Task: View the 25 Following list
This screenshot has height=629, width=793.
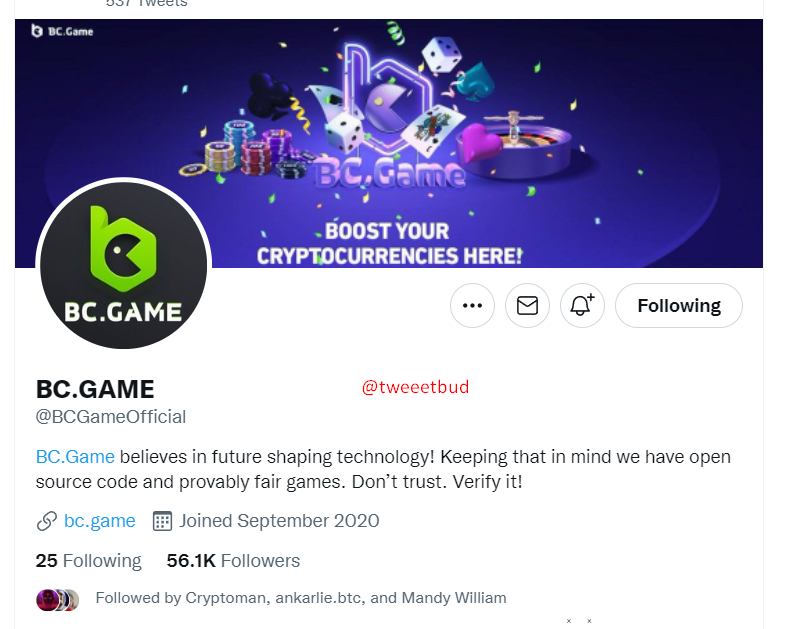Action: 88,561
